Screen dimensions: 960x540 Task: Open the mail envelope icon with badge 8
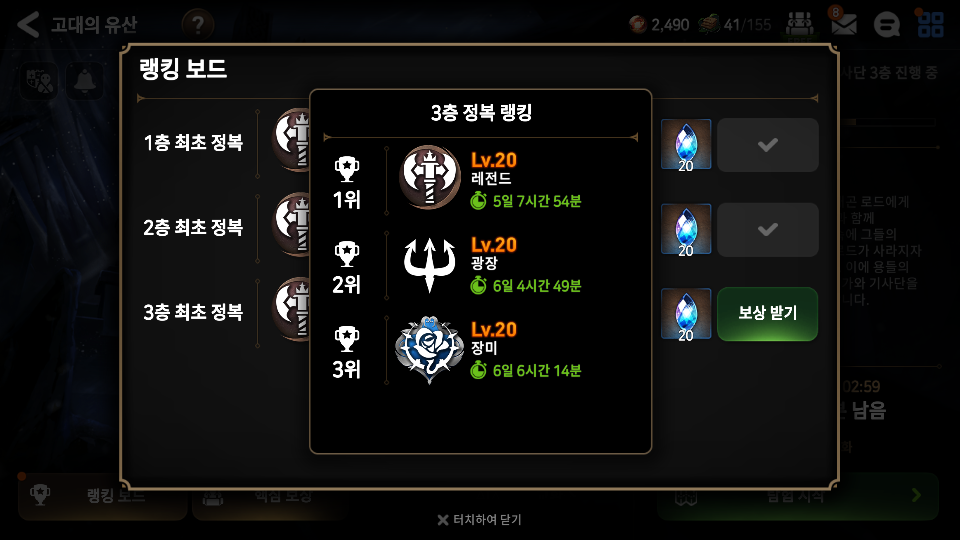pos(843,23)
